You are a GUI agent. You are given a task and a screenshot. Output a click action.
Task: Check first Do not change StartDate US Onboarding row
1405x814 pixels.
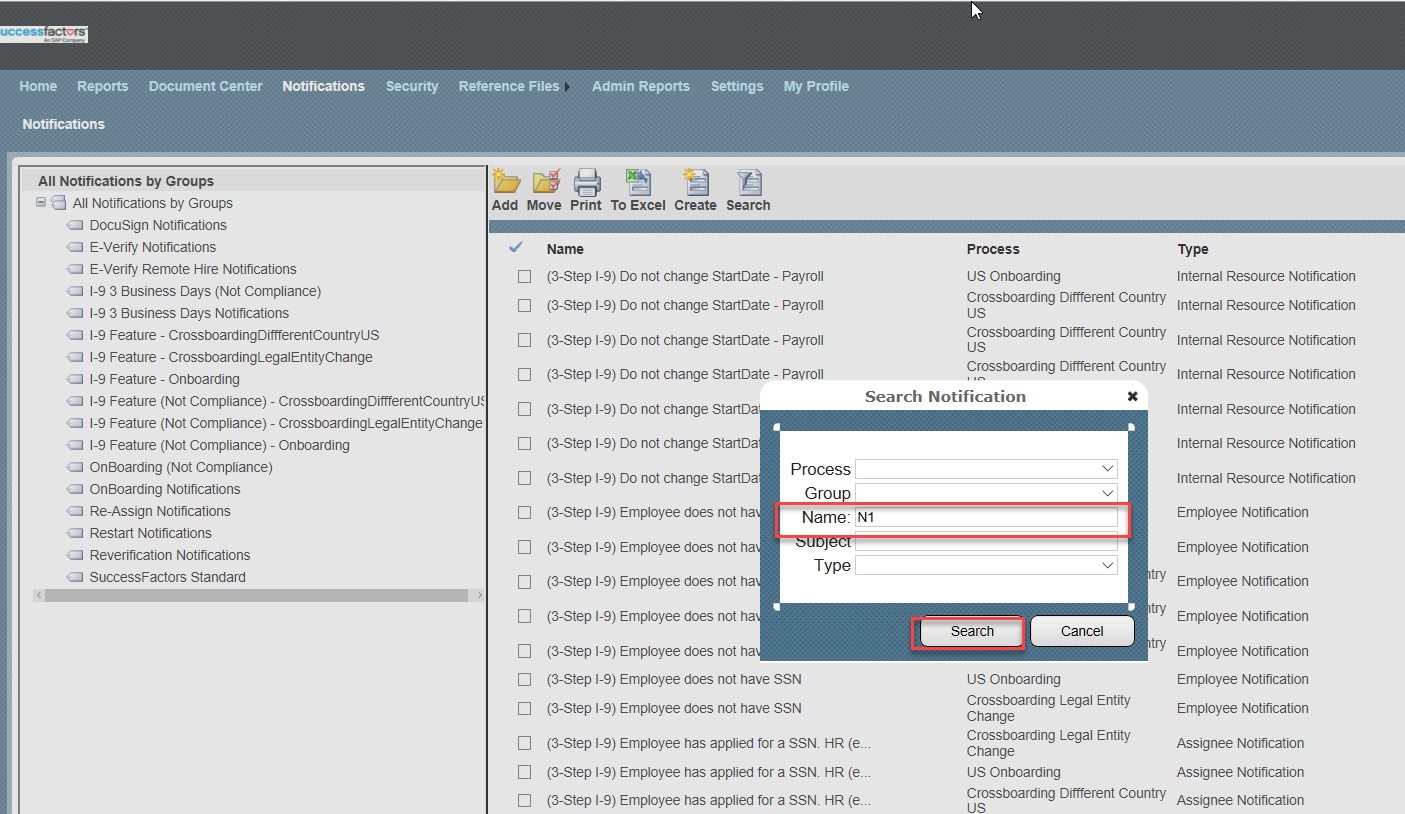coord(524,277)
